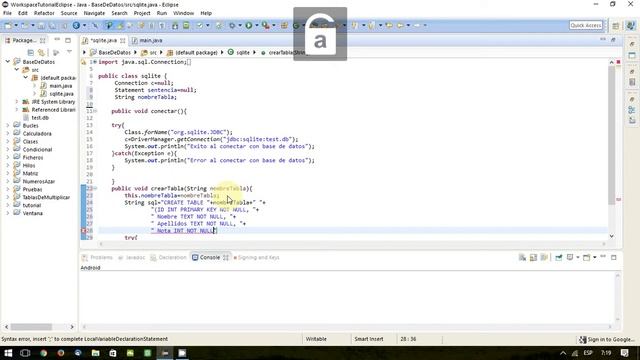Collapse the crearTabla method fold on line 22
The image size is (640, 360).
(95, 188)
